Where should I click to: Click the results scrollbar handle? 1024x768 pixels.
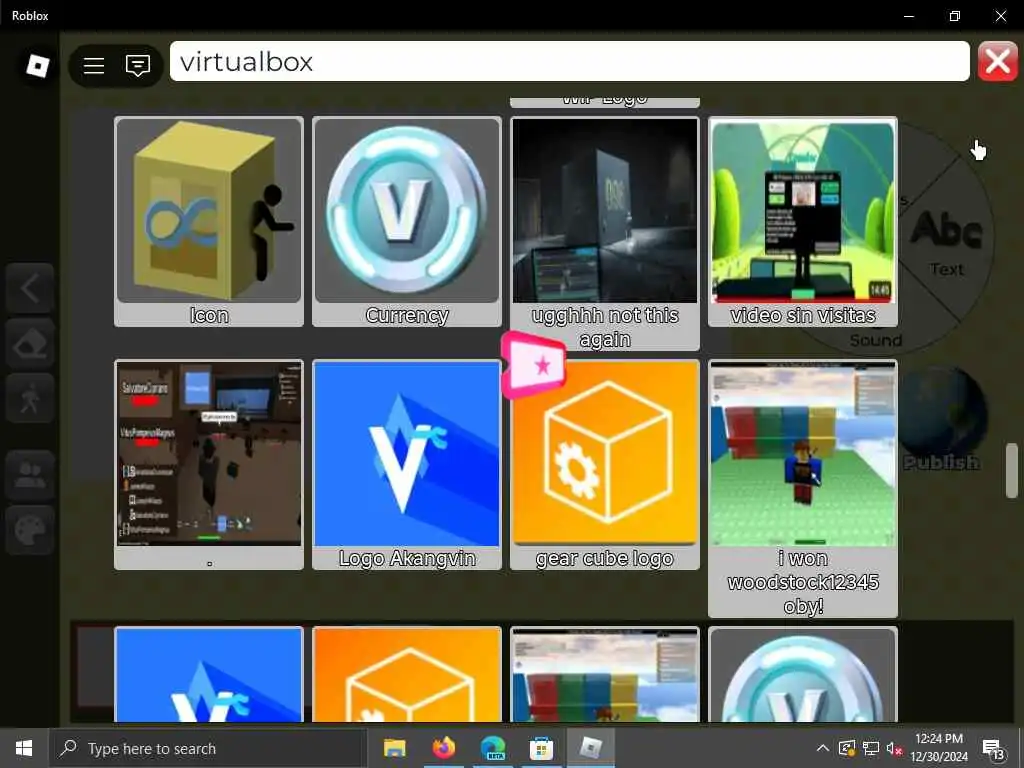1012,470
